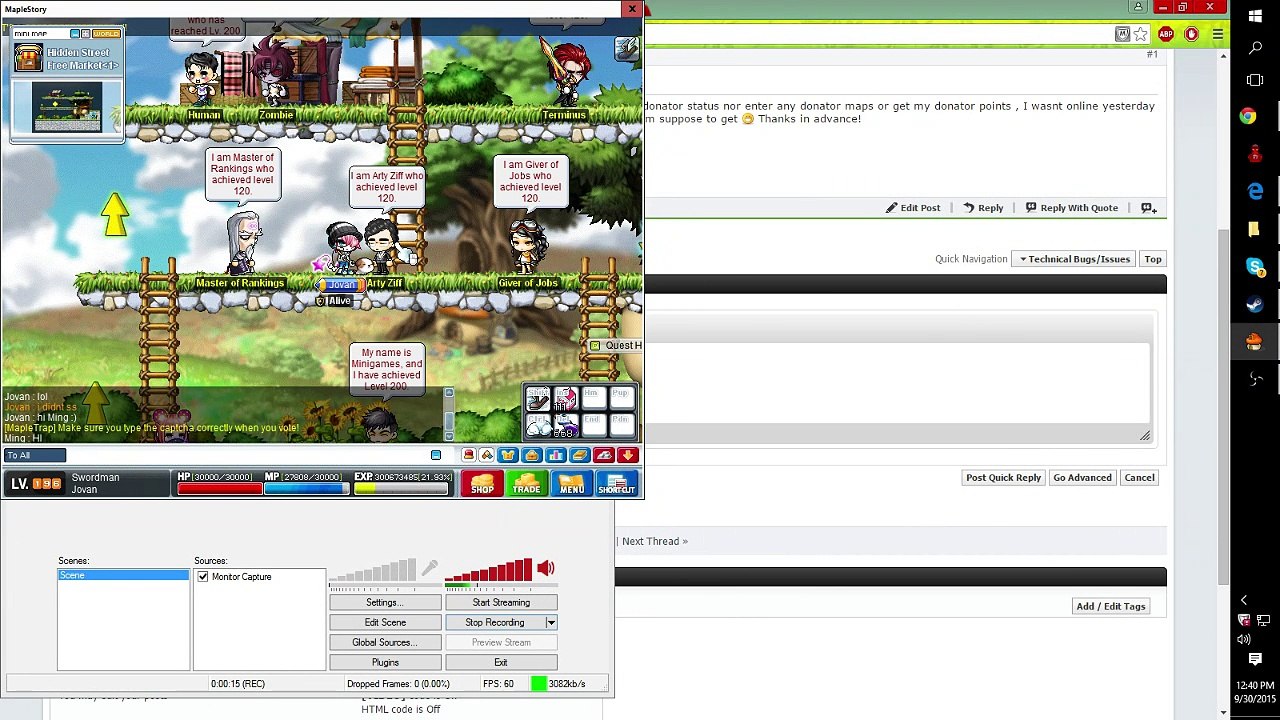The height and width of the screenshot is (720, 1280).
Task: Jump to Top of the forum page
Action: [1153, 259]
